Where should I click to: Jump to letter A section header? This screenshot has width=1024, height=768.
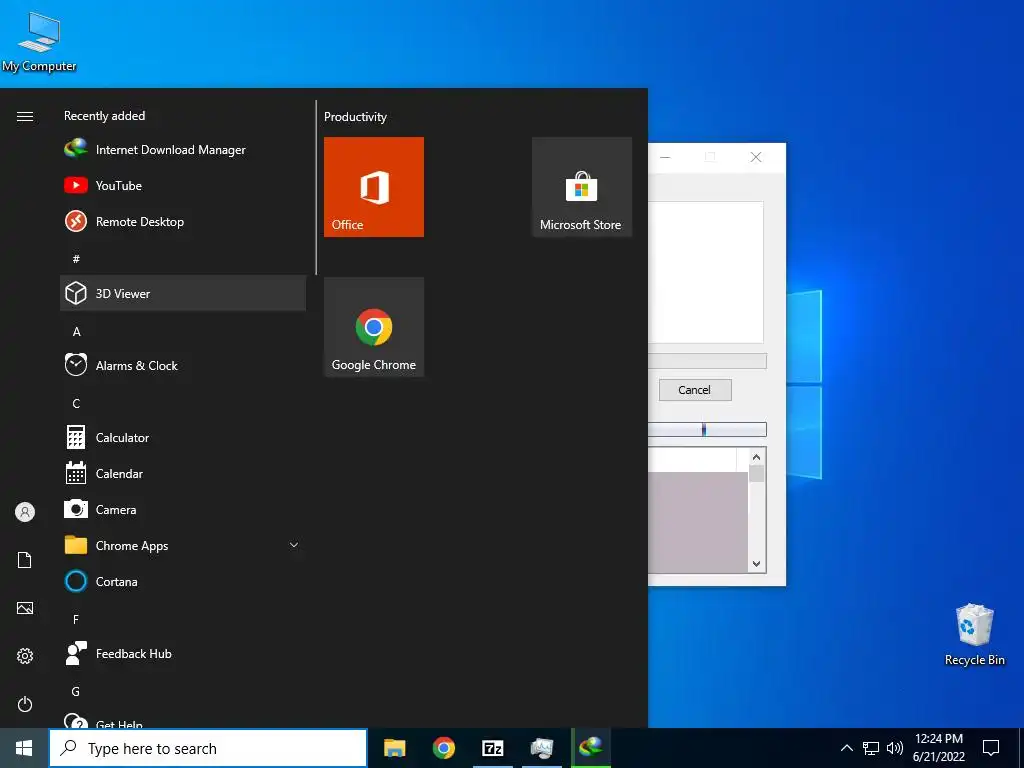76,332
